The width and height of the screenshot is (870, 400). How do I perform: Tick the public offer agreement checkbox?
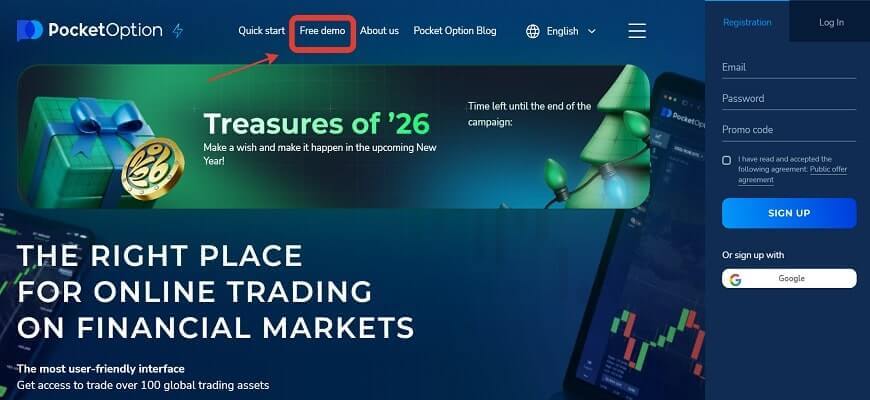[726, 160]
